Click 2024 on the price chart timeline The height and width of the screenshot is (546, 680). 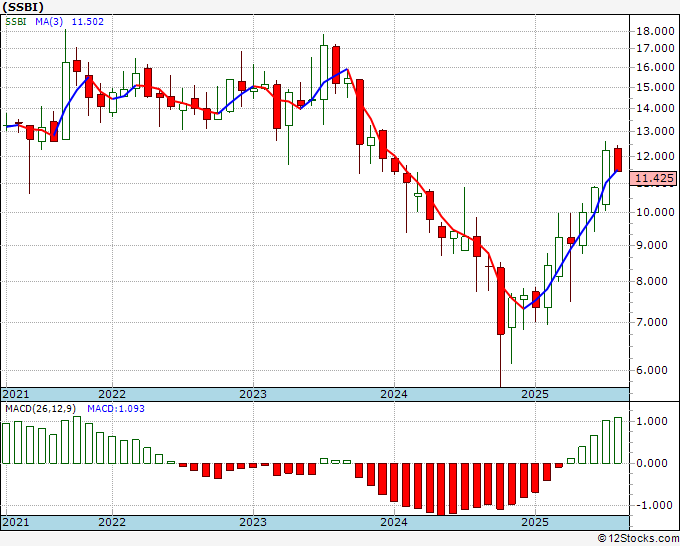(x=394, y=394)
